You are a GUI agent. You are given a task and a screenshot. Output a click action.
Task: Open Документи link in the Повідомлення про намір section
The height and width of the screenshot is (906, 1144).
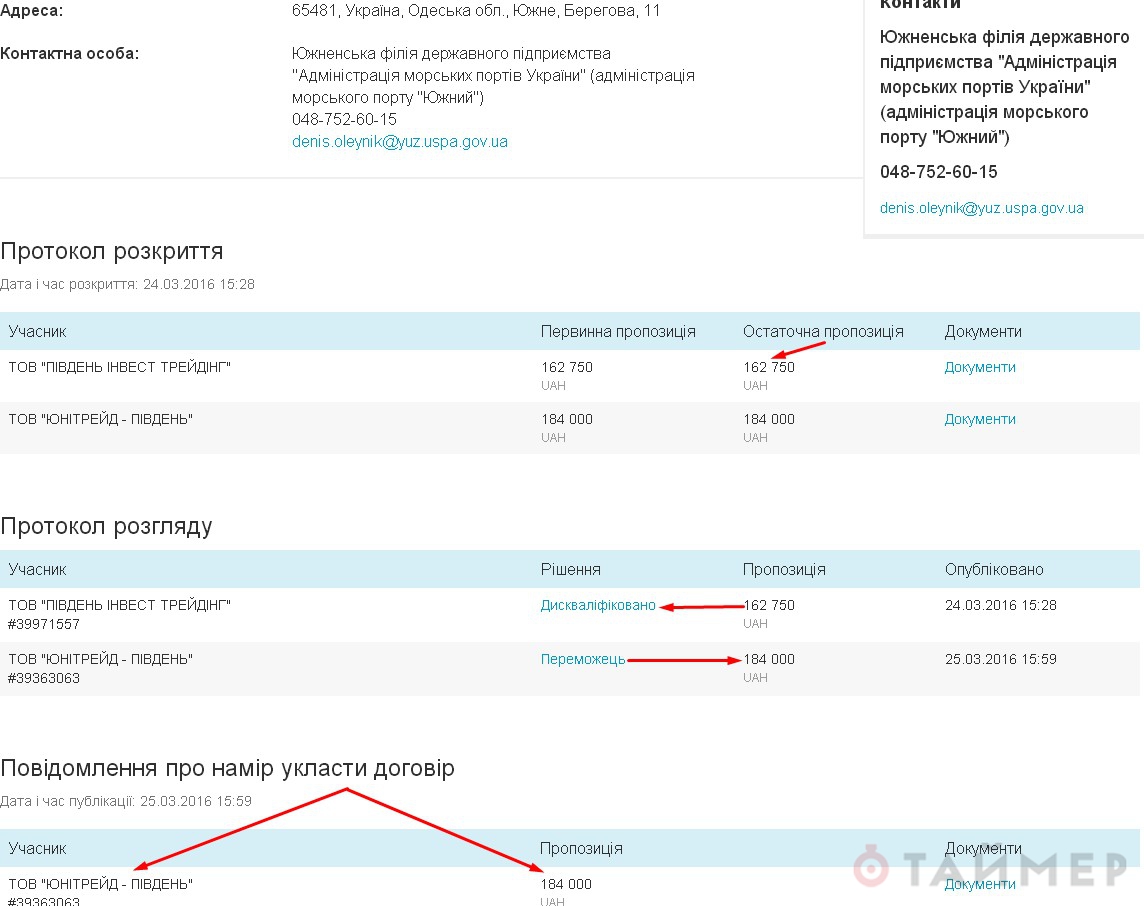(x=979, y=884)
